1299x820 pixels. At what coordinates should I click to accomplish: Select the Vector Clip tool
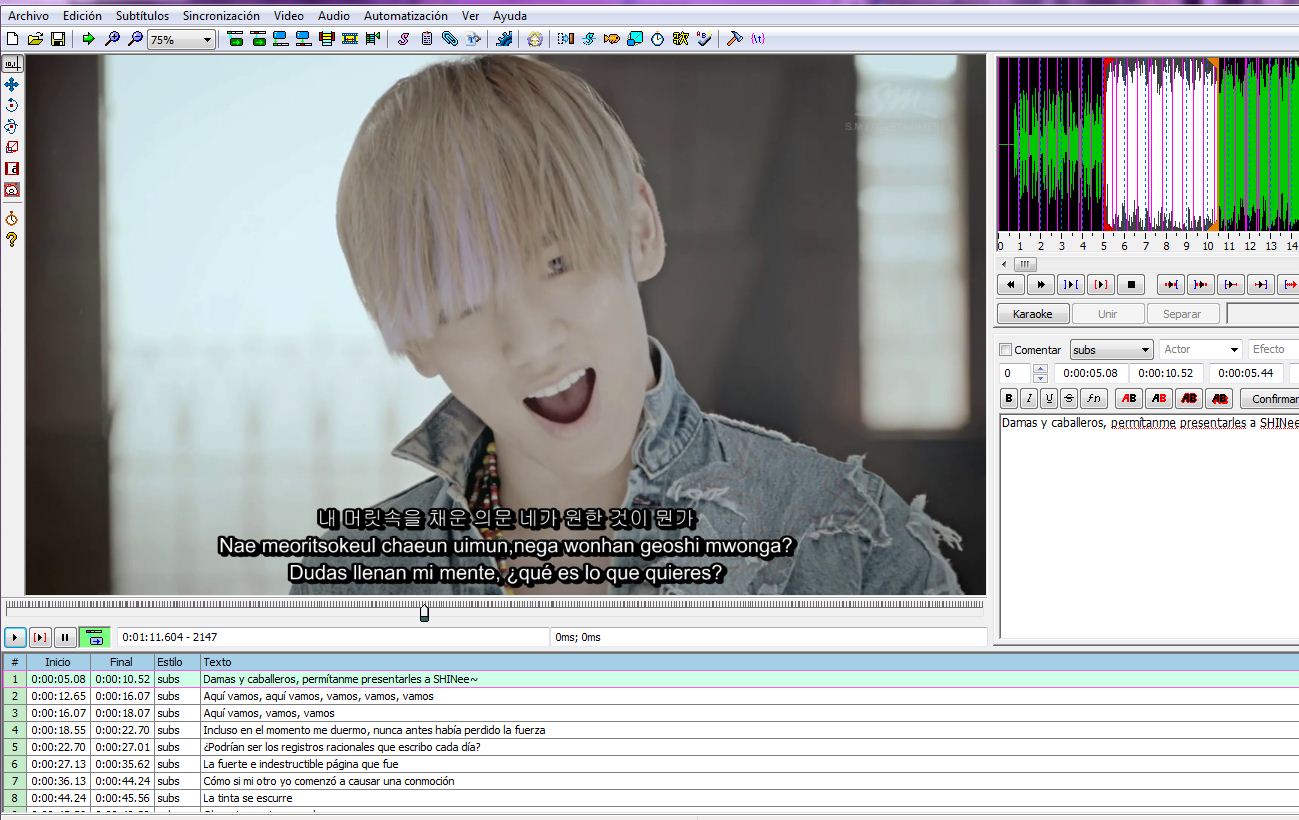click(12, 190)
